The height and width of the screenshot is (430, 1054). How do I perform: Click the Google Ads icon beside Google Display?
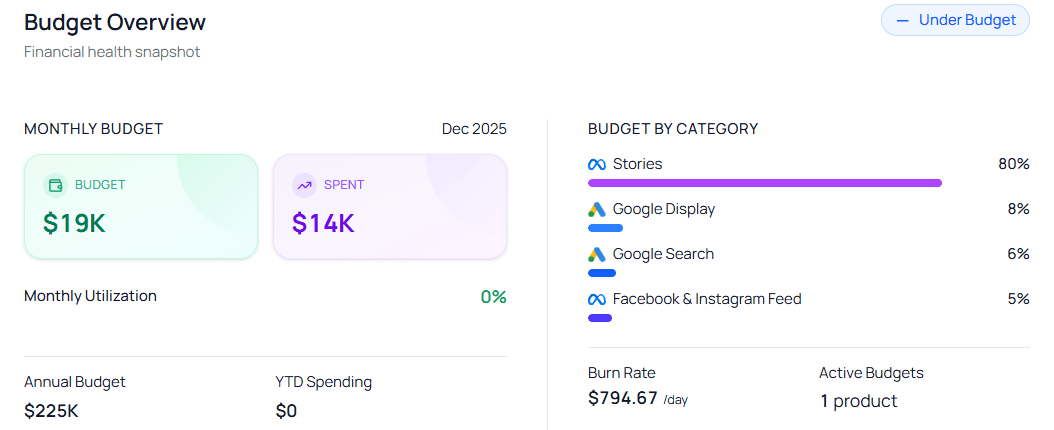click(597, 210)
